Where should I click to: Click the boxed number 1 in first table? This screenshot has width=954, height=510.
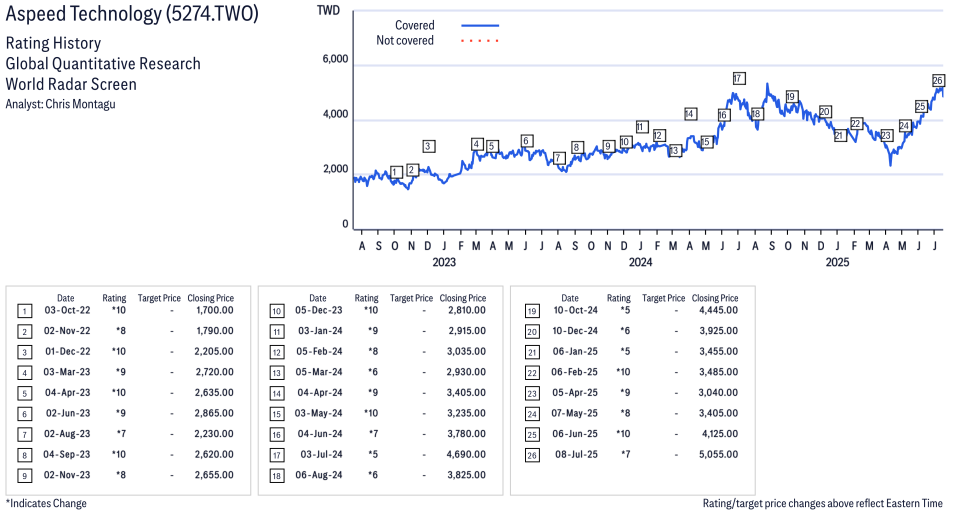click(24, 312)
